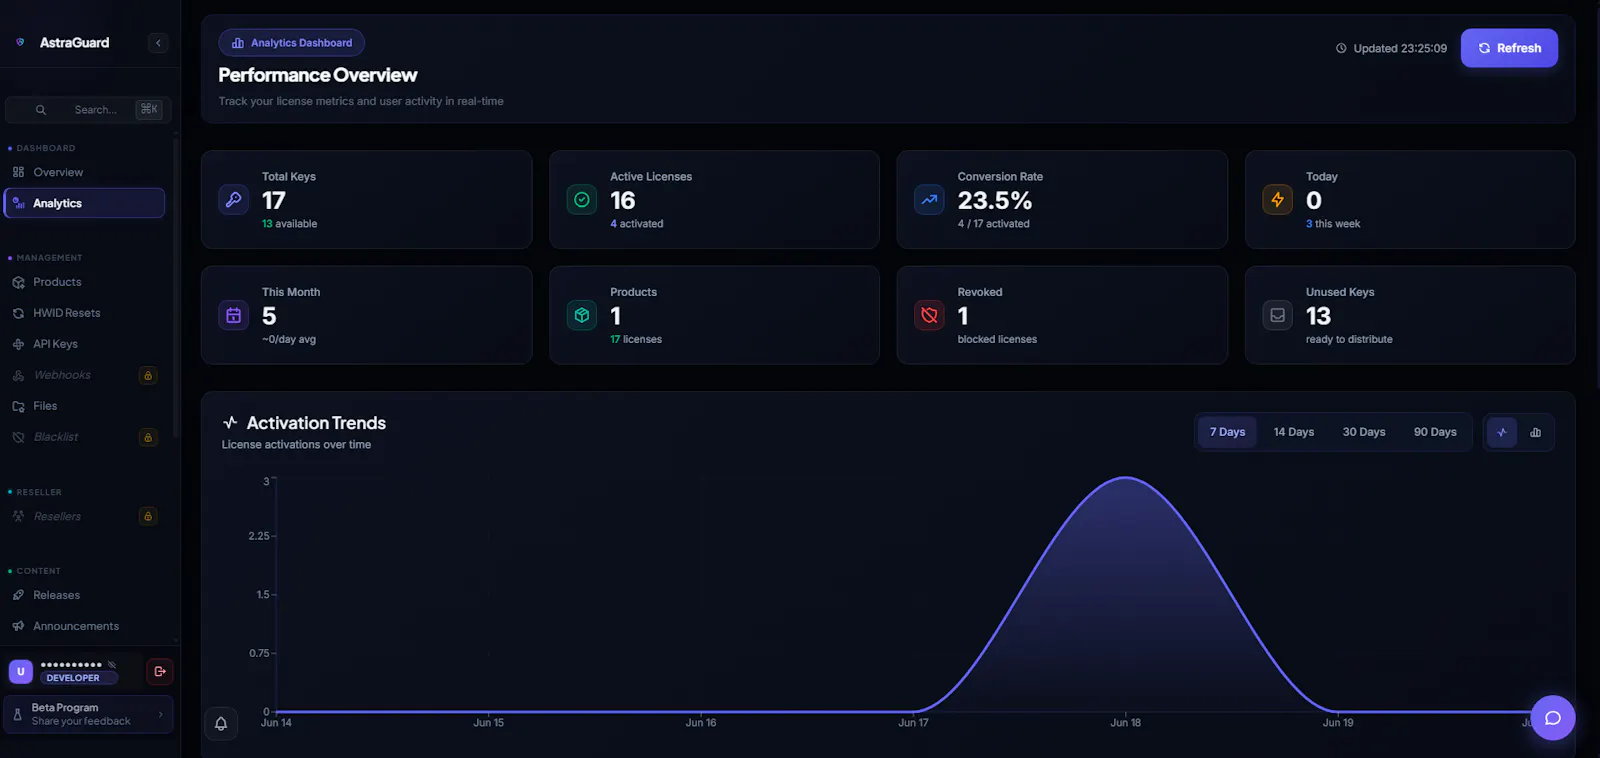Select Analytics in the sidebar
The height and width of the screenshot is (758, 1600).
[84, 203]
